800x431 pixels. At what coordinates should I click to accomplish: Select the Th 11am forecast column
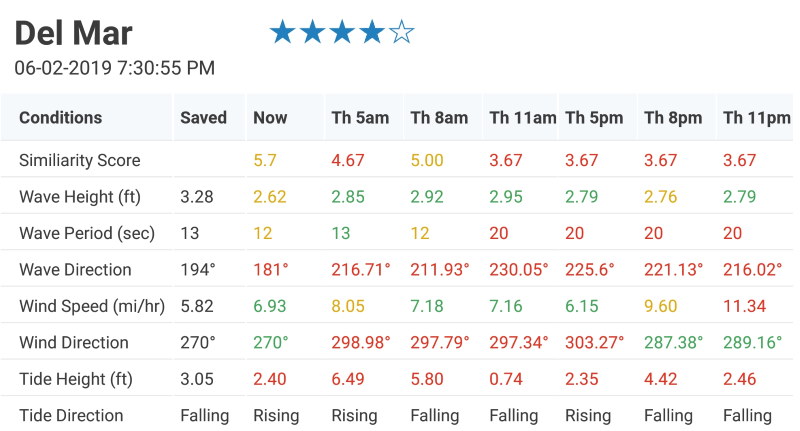coord(522,118)
